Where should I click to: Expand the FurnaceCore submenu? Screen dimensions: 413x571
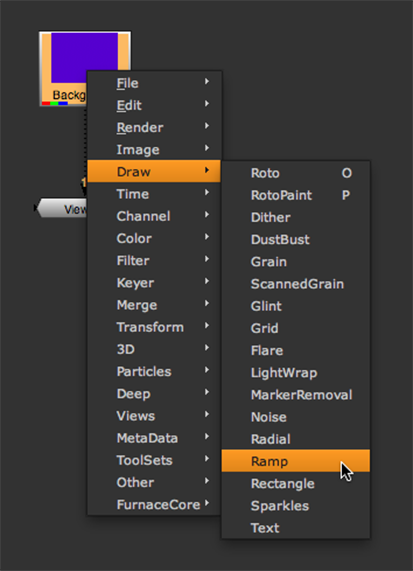[154, 504]
